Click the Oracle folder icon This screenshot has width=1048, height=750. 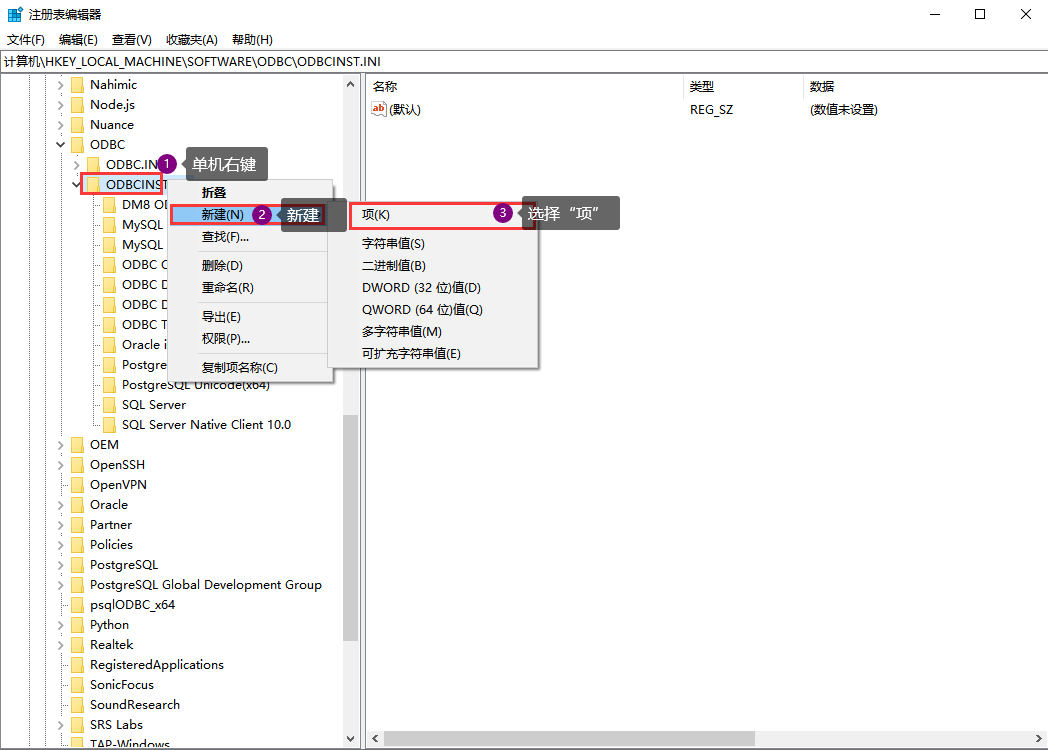click(x=78, y=505)
